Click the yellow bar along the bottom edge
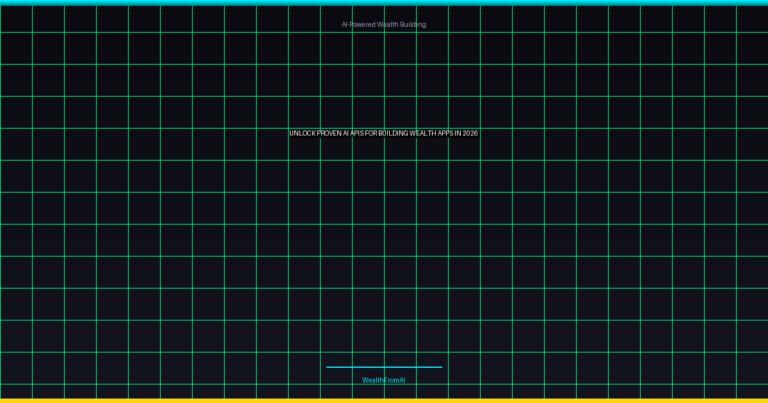The width and height of the screenshot is (768, 403). [x=384, y=400]
